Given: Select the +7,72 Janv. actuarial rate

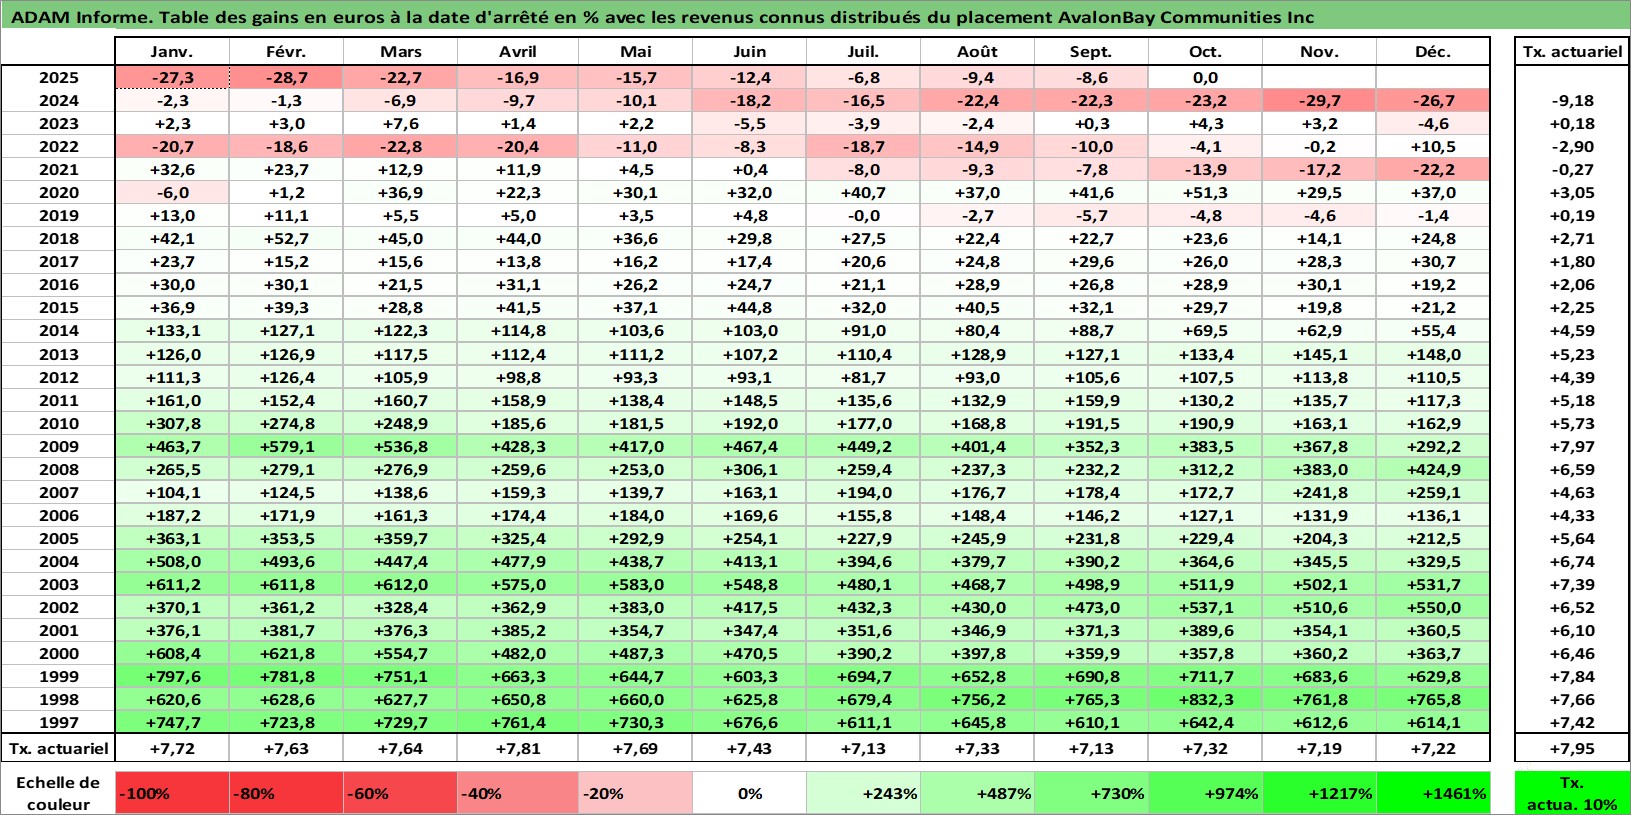Looking at the screenshot, I should [x=172, y=749].
